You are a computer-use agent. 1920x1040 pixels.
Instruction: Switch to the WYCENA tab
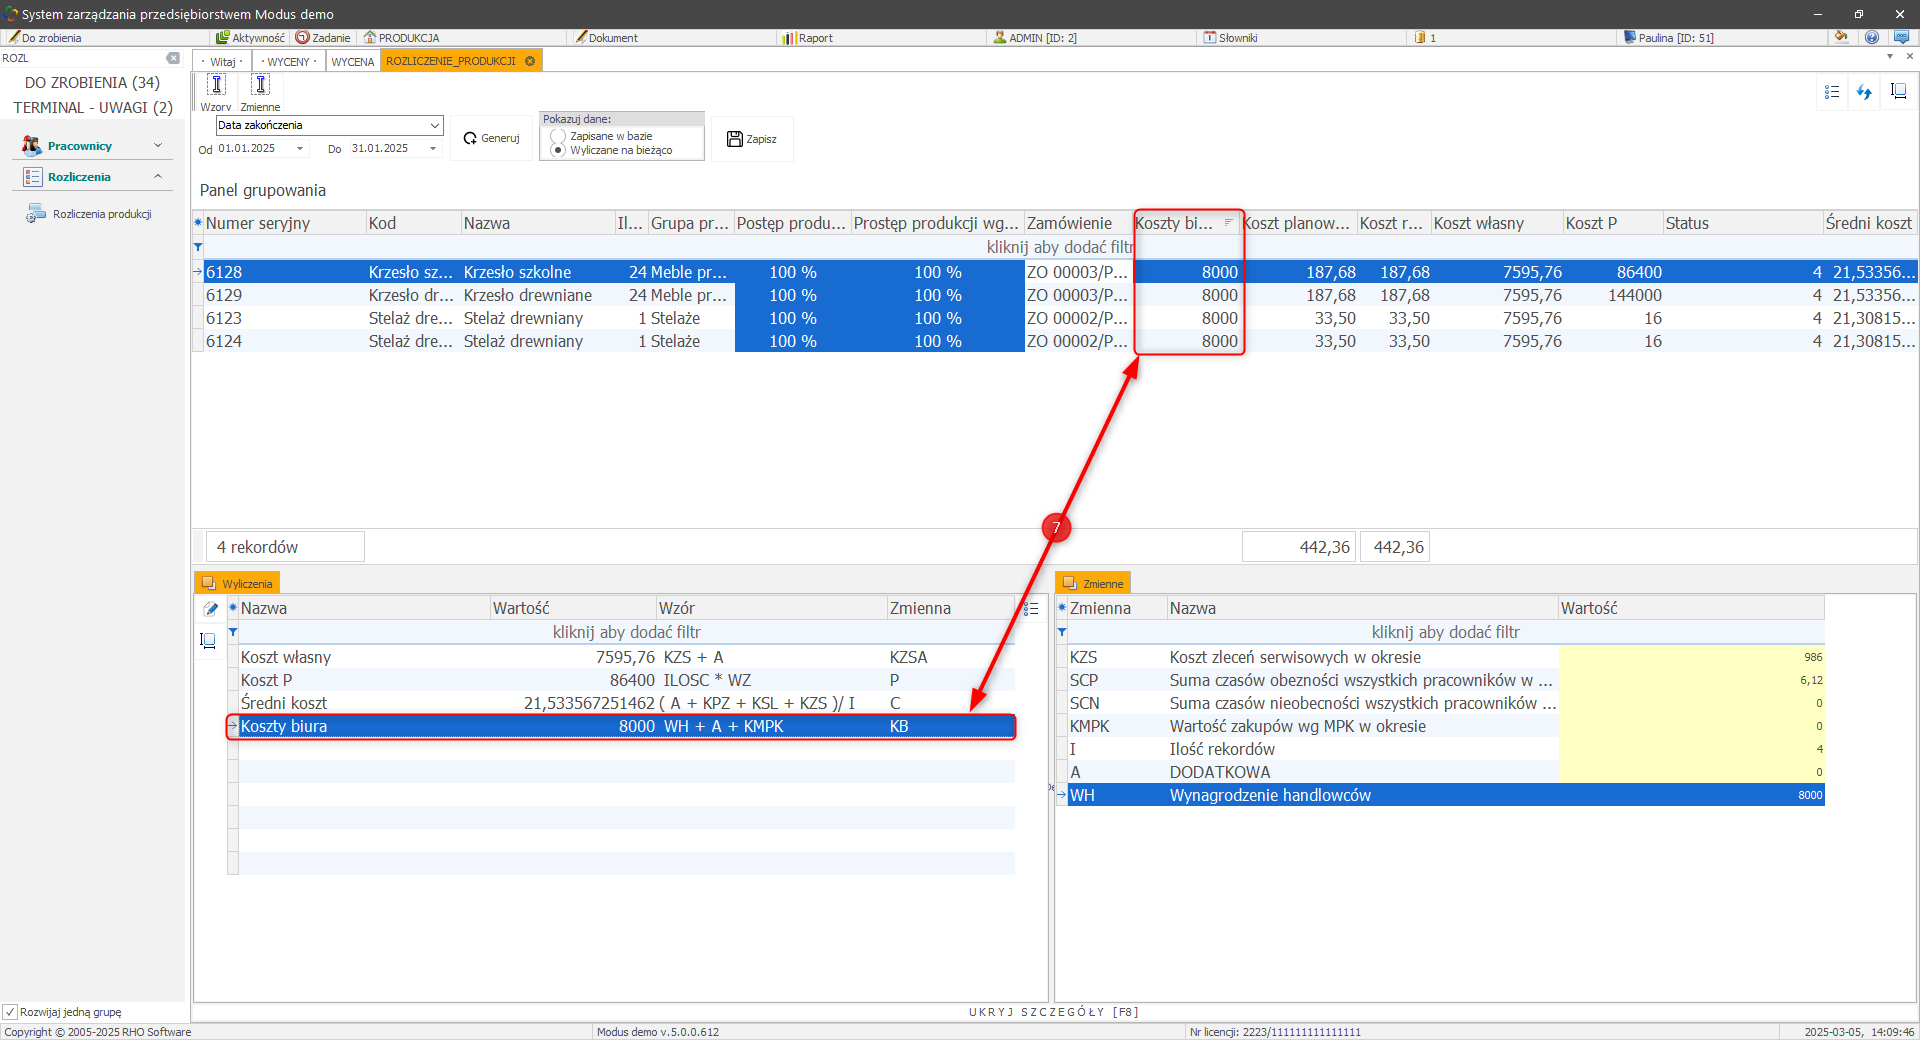352,62
